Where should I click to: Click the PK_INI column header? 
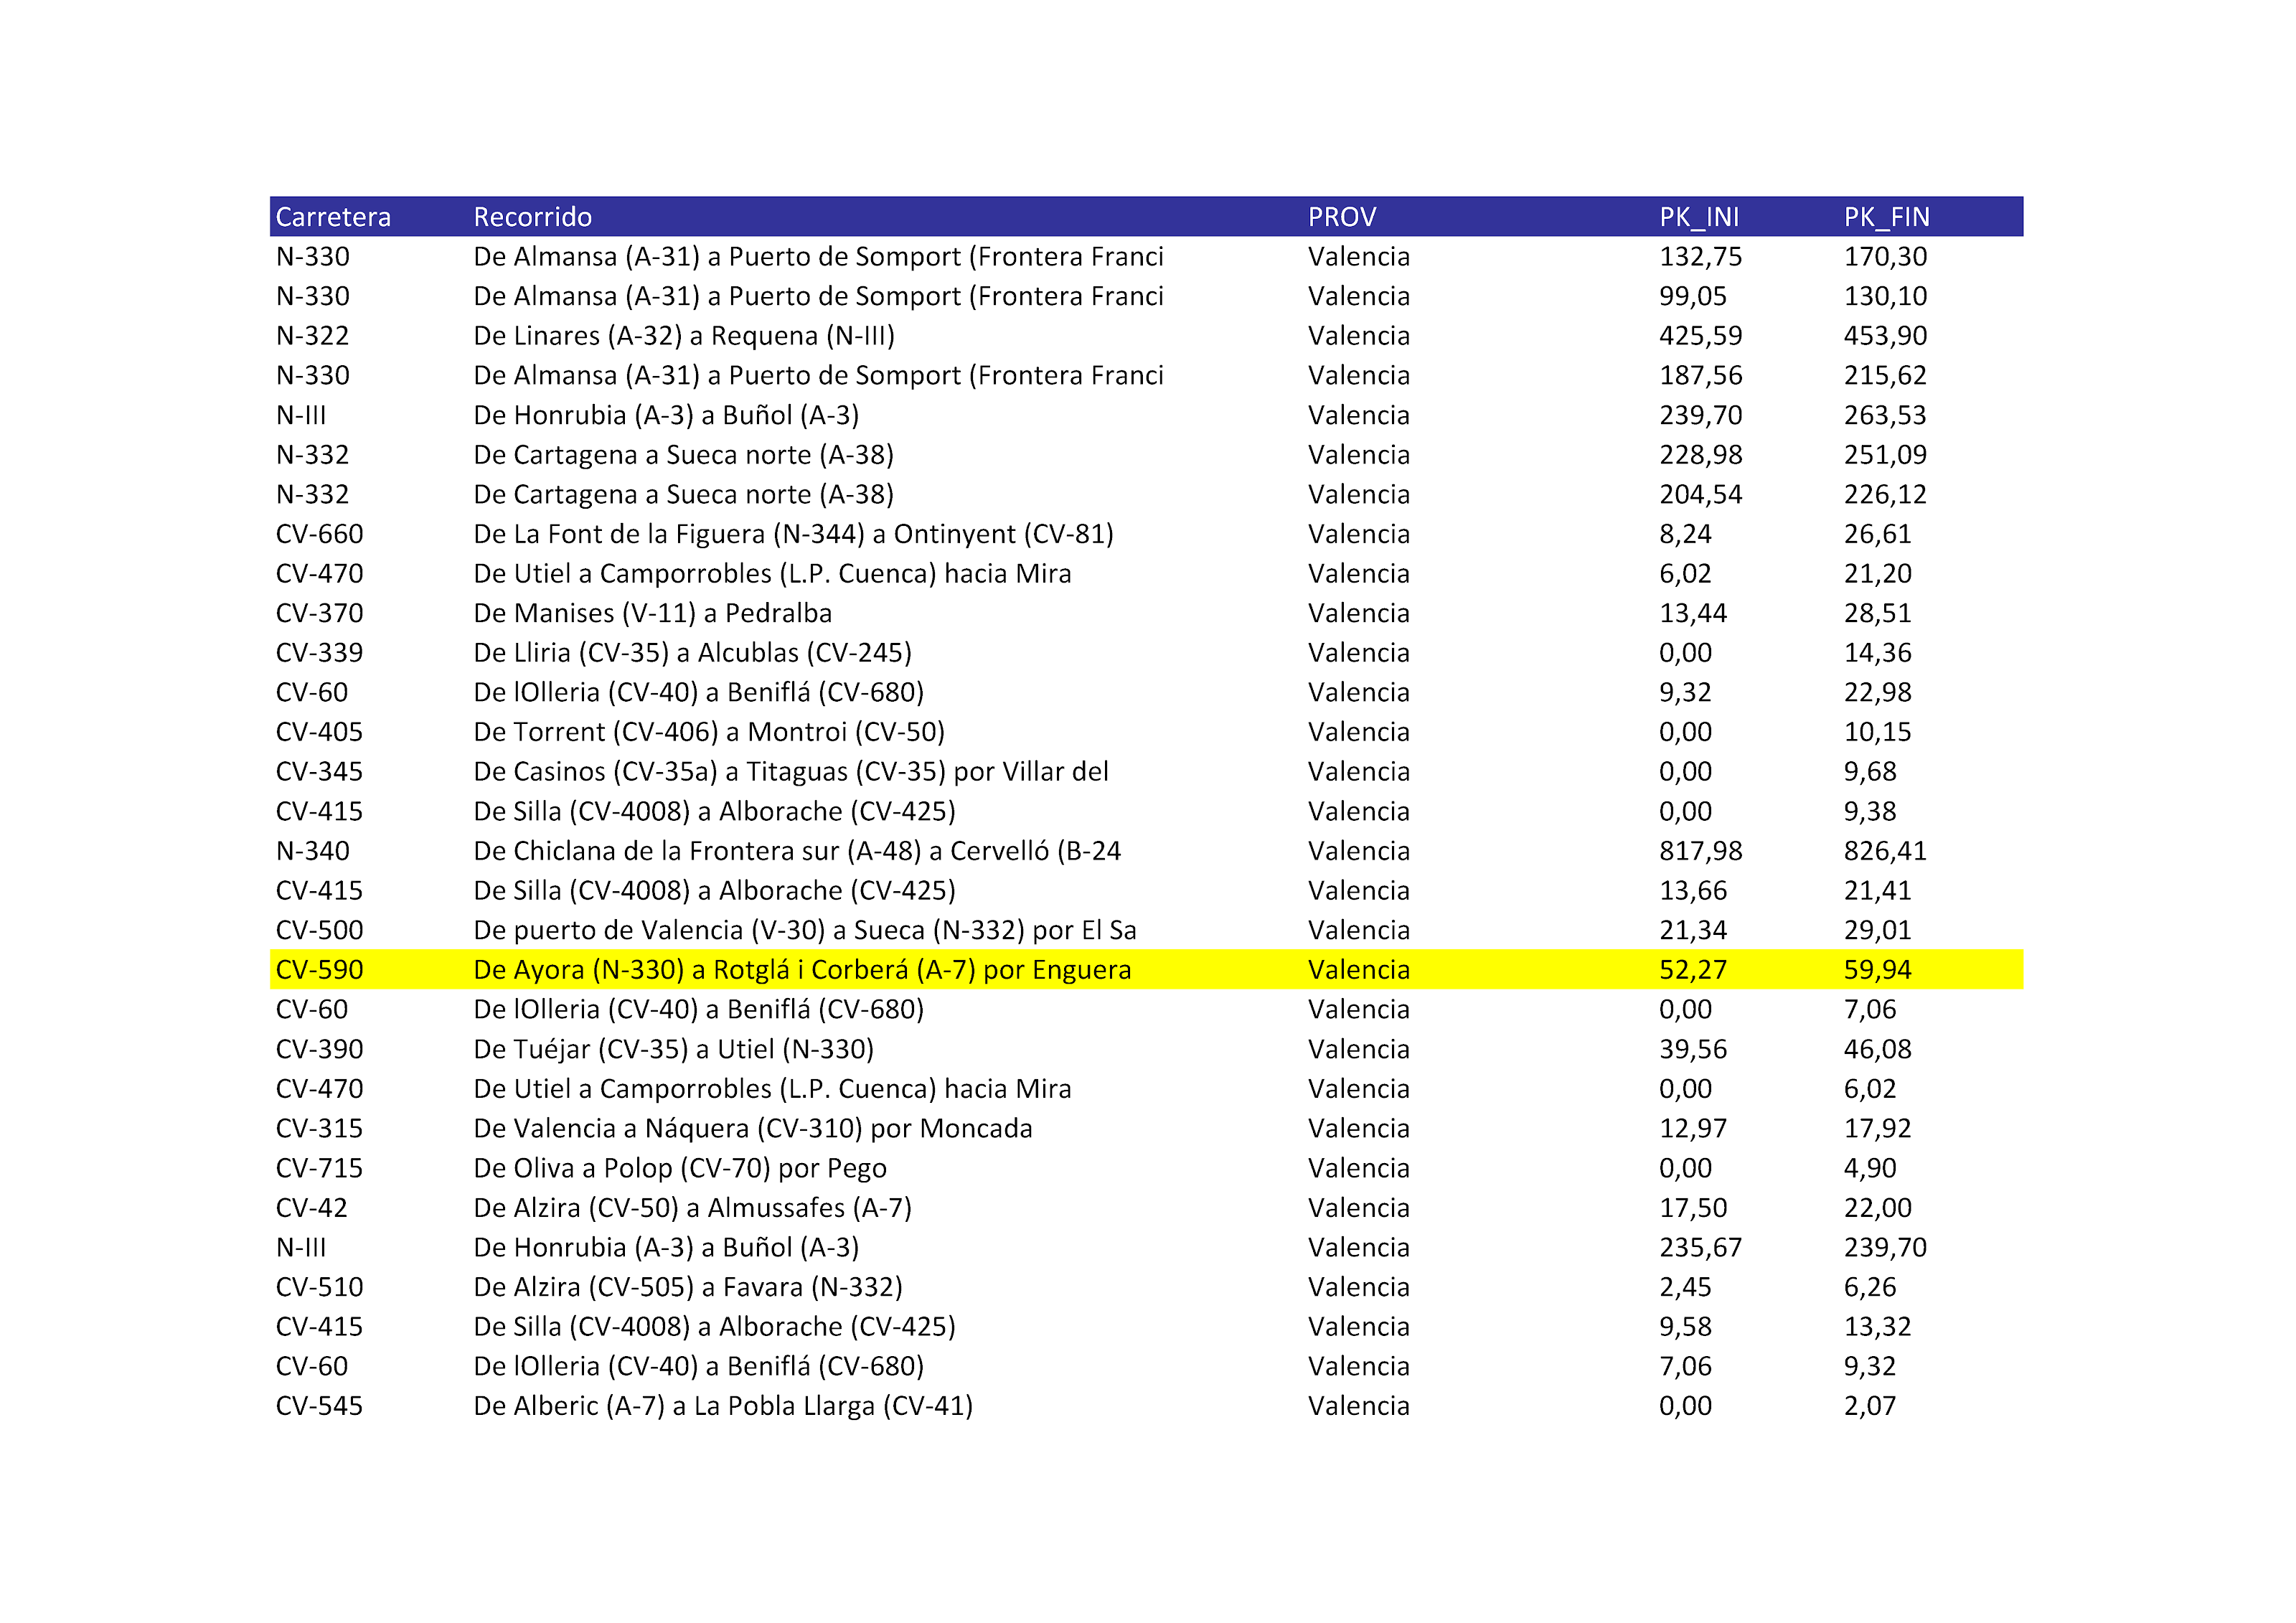tap(1699, 217)
